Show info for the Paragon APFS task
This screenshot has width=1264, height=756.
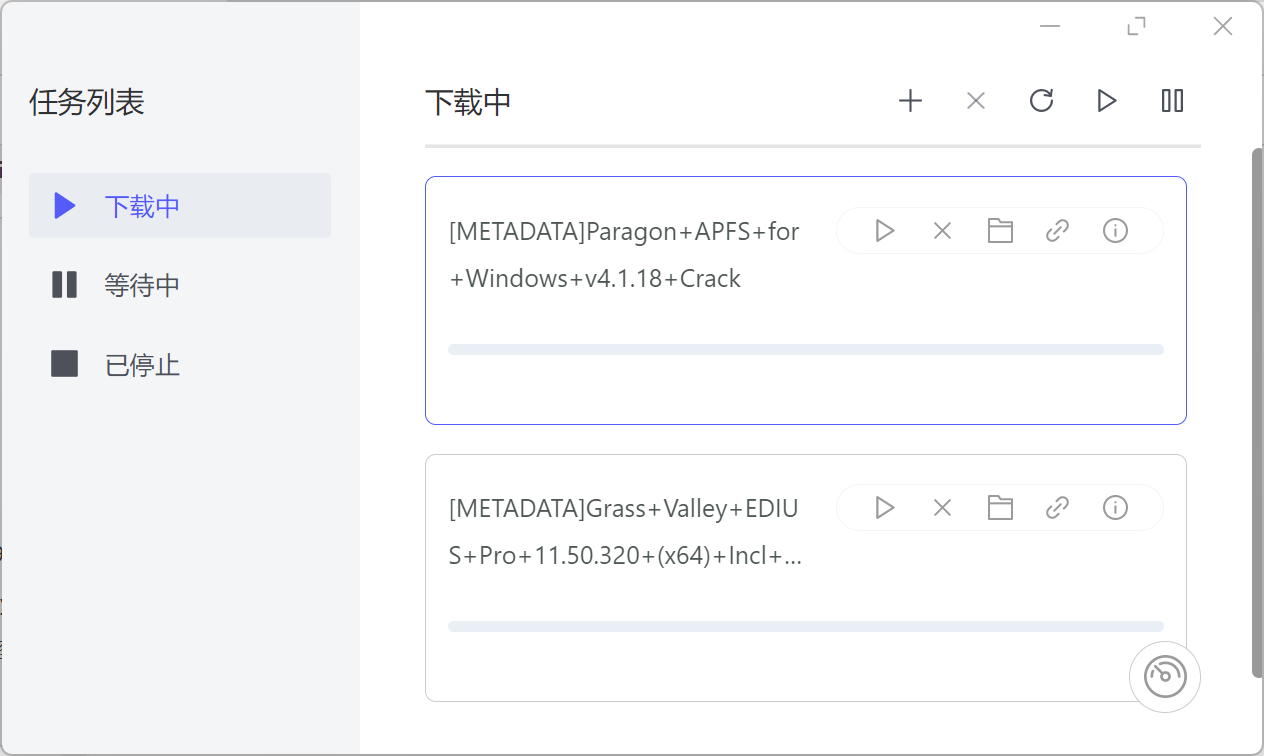(1115, 231)
